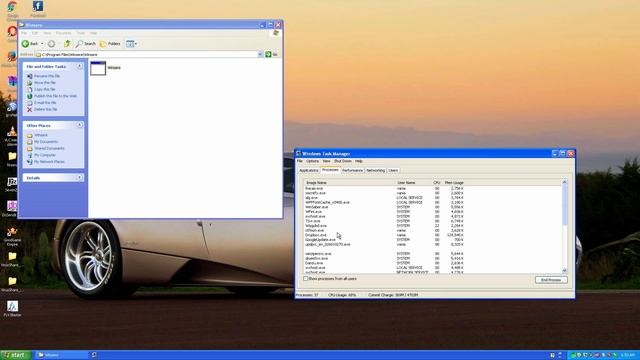Click the Explorer taskbar button
The image size is (640, 360).
coord(61,355)
